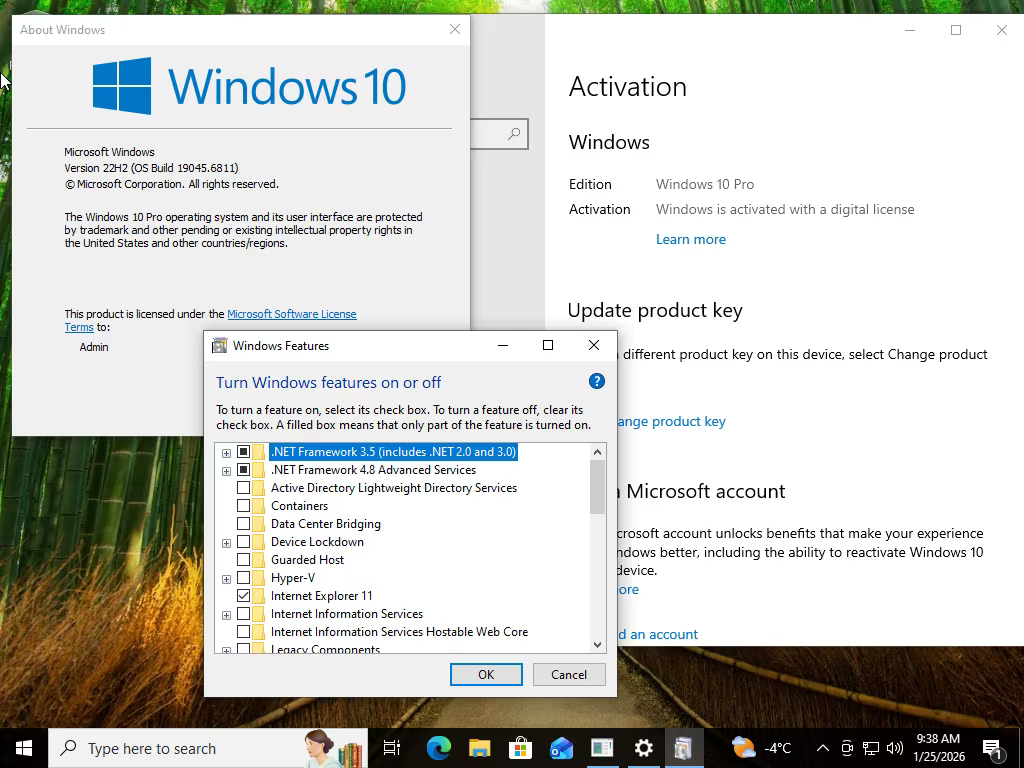Enable Active Directory Lightweight Directory Services

tap(243, 488)
